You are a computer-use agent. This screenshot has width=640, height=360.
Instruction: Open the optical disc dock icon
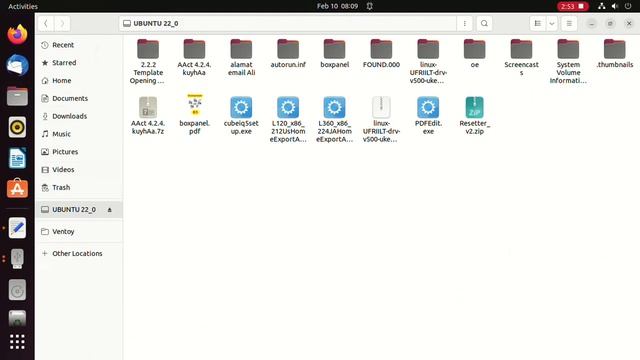(17, 290)
